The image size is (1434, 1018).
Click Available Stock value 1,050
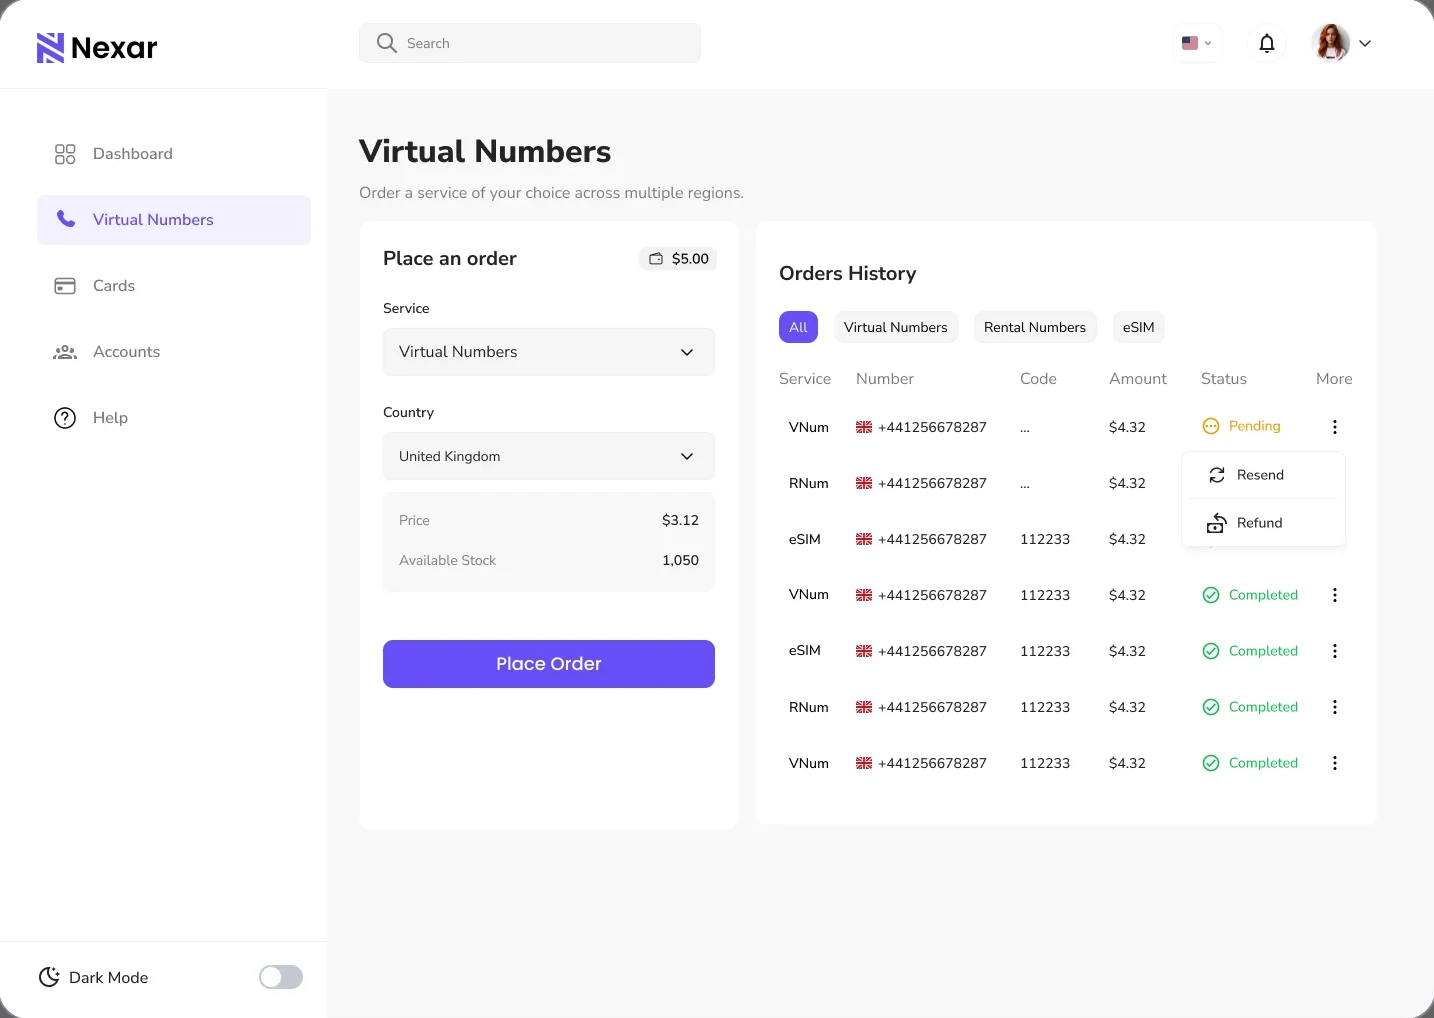tap(680, 560)
